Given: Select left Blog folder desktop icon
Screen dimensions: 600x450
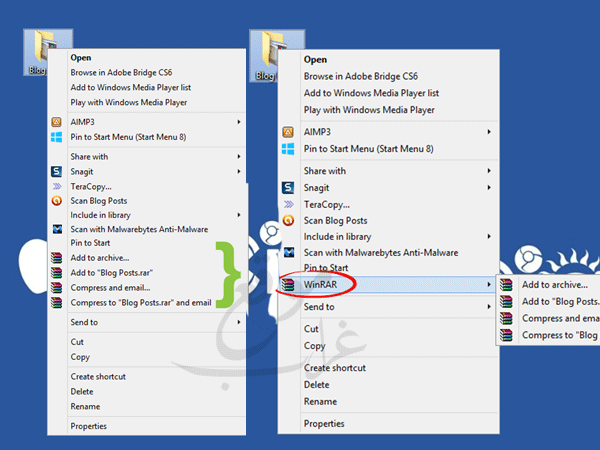Looking at the screenshot, I should pos(37,52).
